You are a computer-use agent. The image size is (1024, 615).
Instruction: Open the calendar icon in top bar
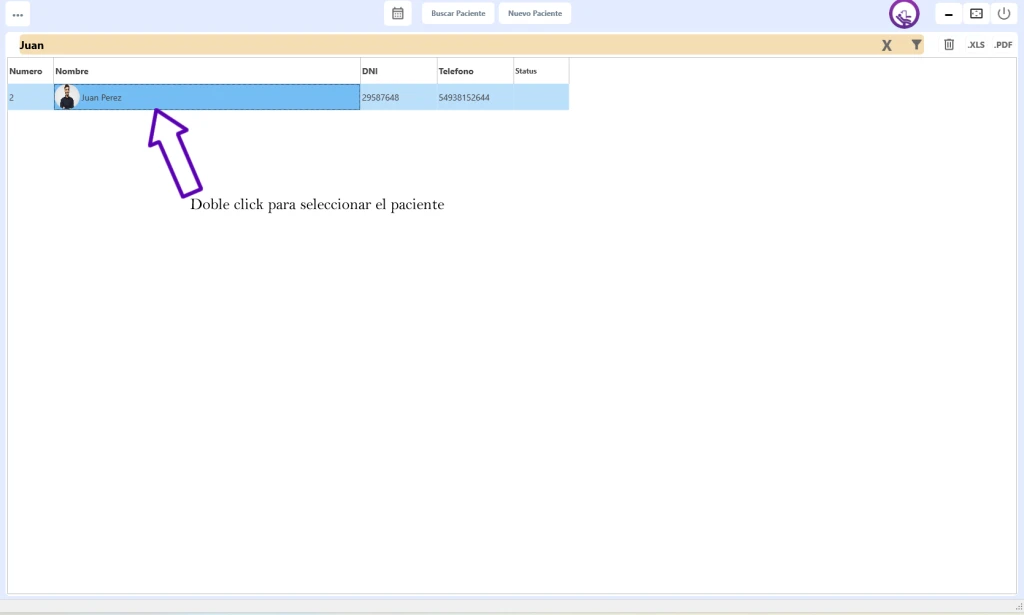point(397,14)
